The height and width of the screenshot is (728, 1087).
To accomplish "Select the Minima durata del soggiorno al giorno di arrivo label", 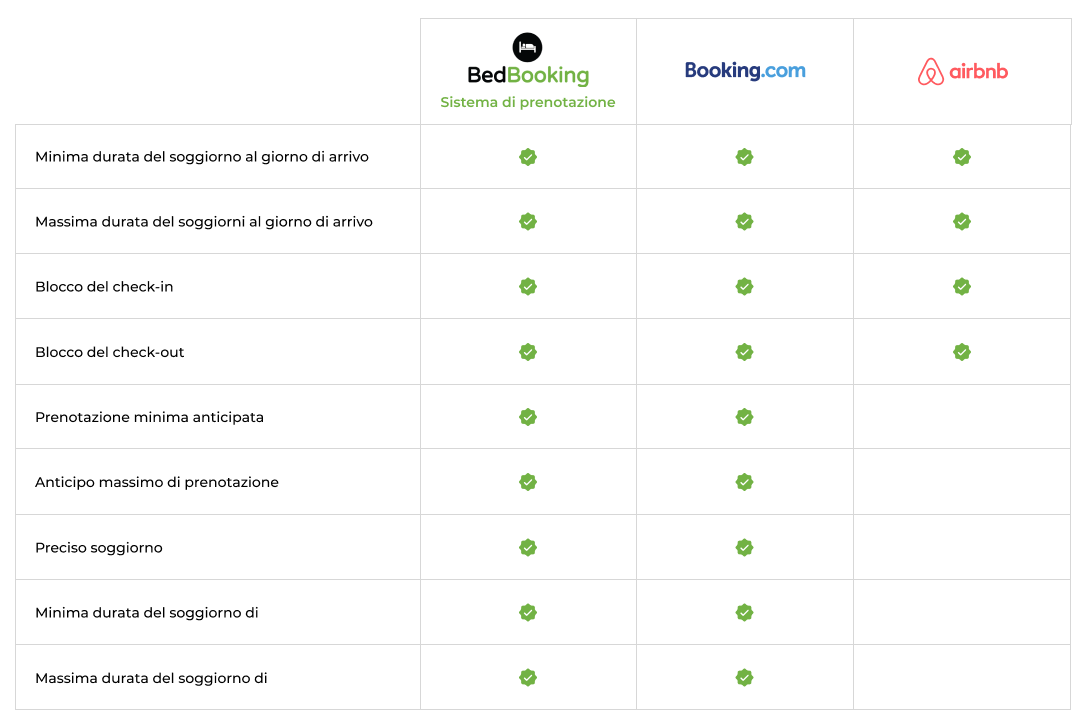I will click(202, 157).
